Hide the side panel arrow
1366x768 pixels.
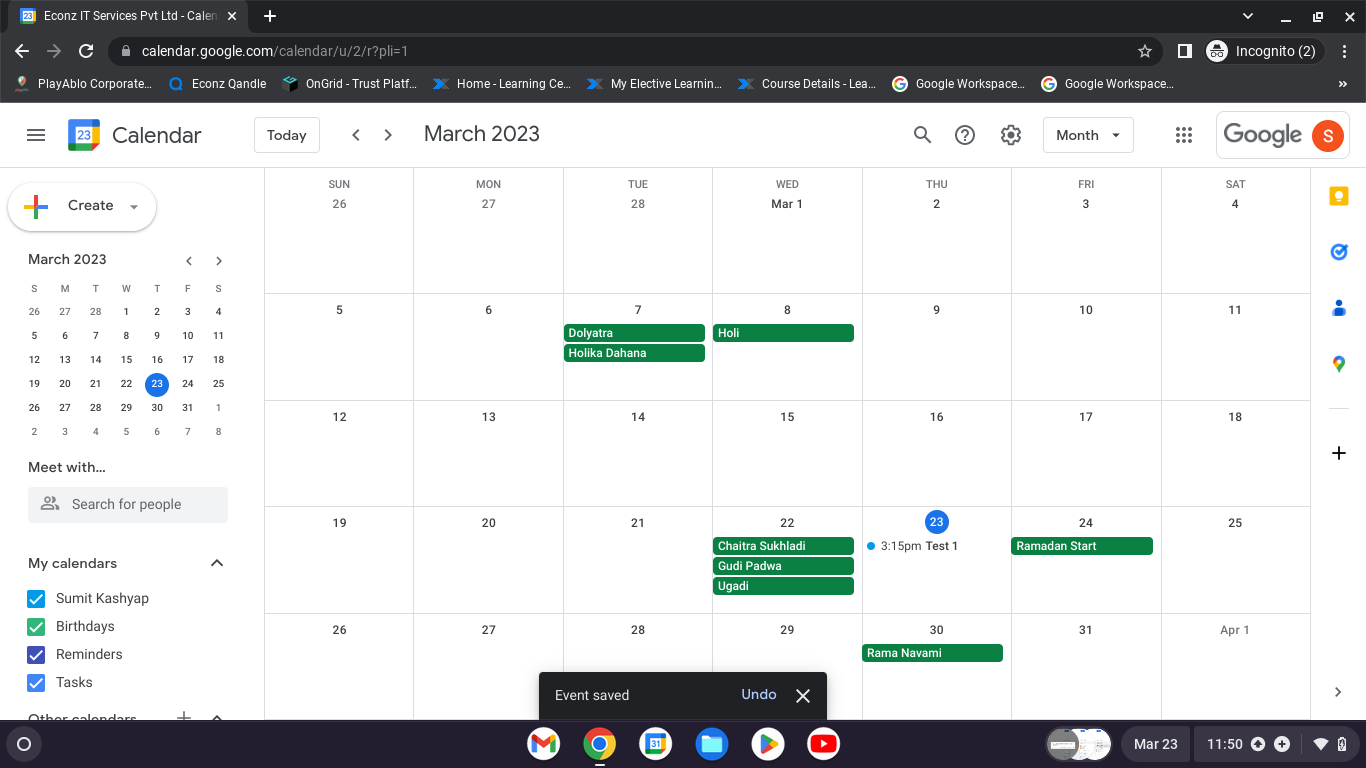click(1339, 692)
